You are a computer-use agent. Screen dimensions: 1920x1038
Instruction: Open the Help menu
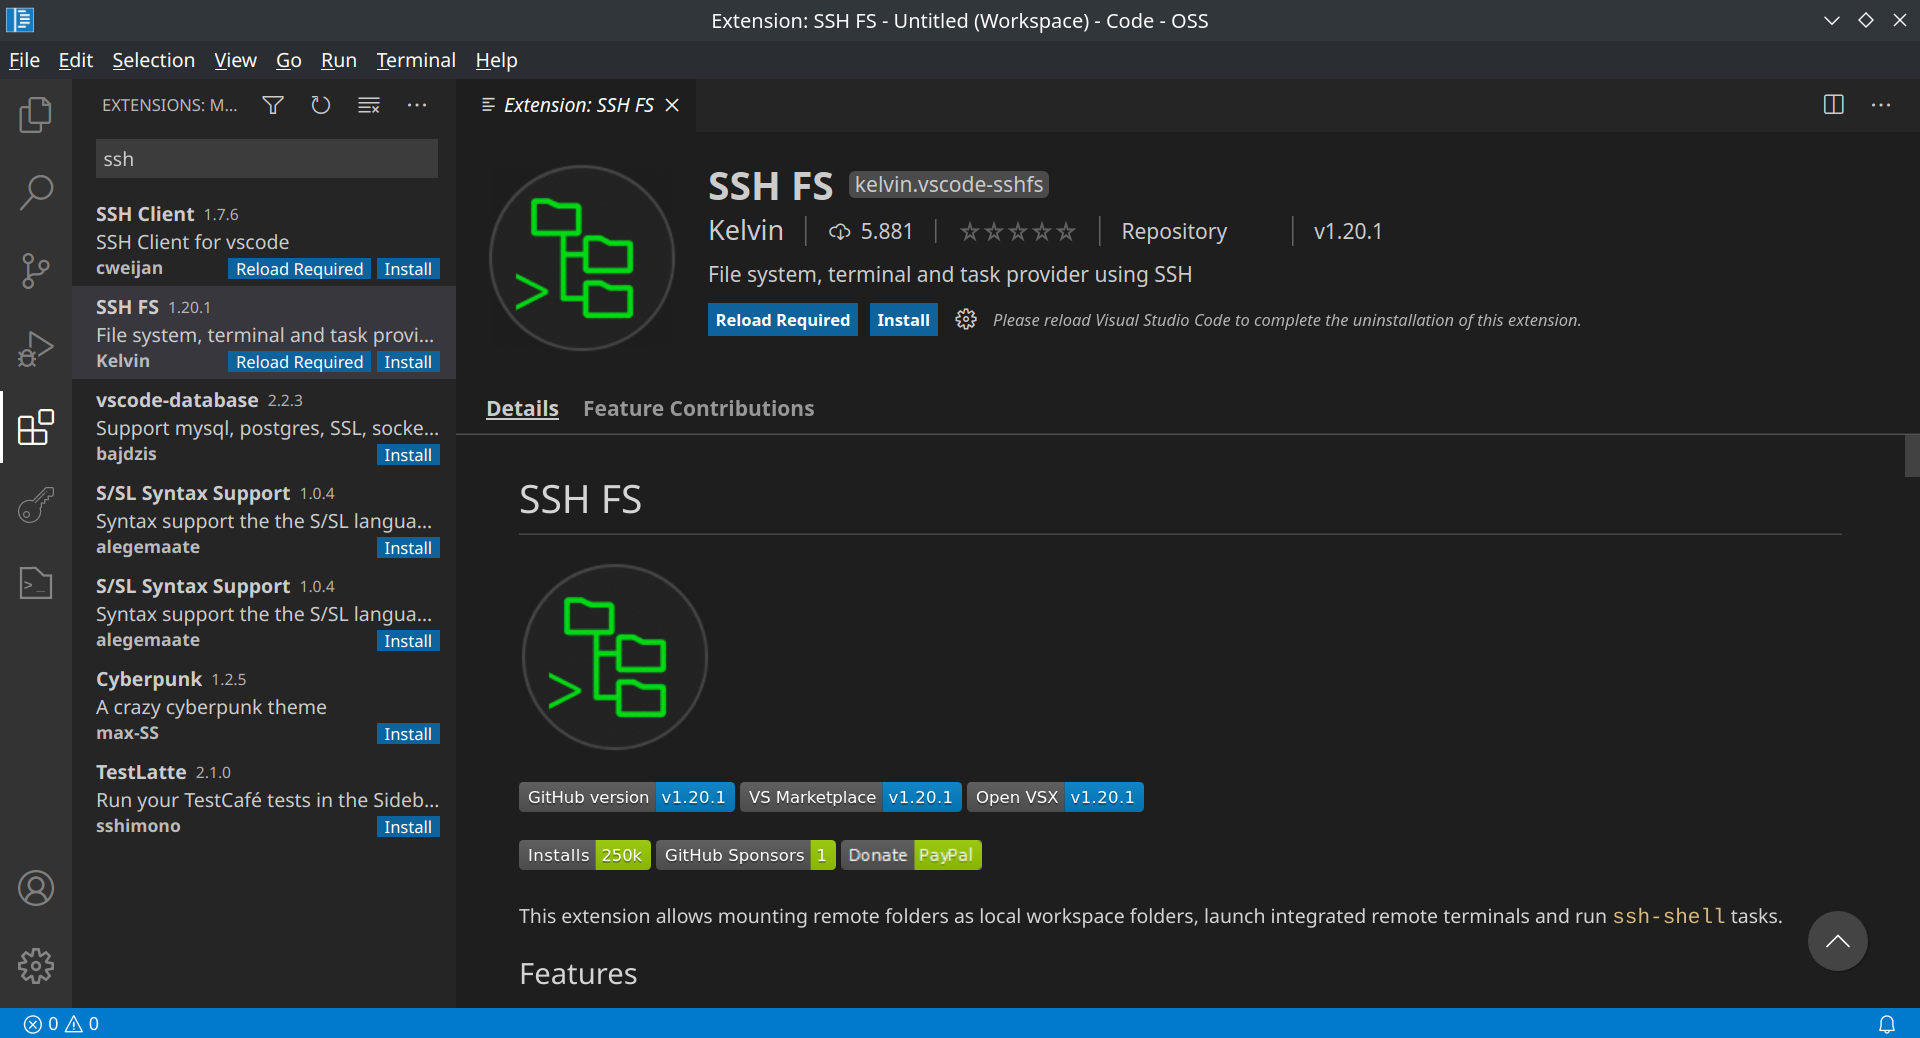[496, 60]
